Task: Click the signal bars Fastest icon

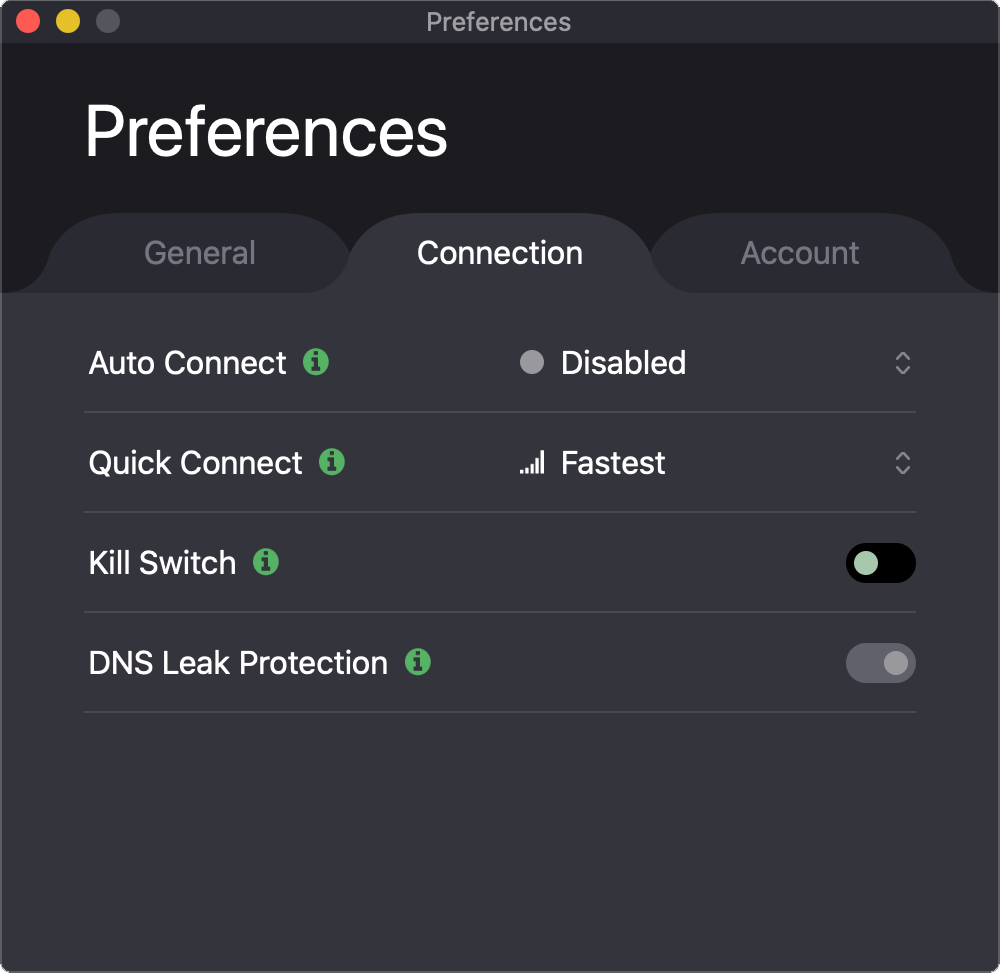Action: [x=532, y=462]
